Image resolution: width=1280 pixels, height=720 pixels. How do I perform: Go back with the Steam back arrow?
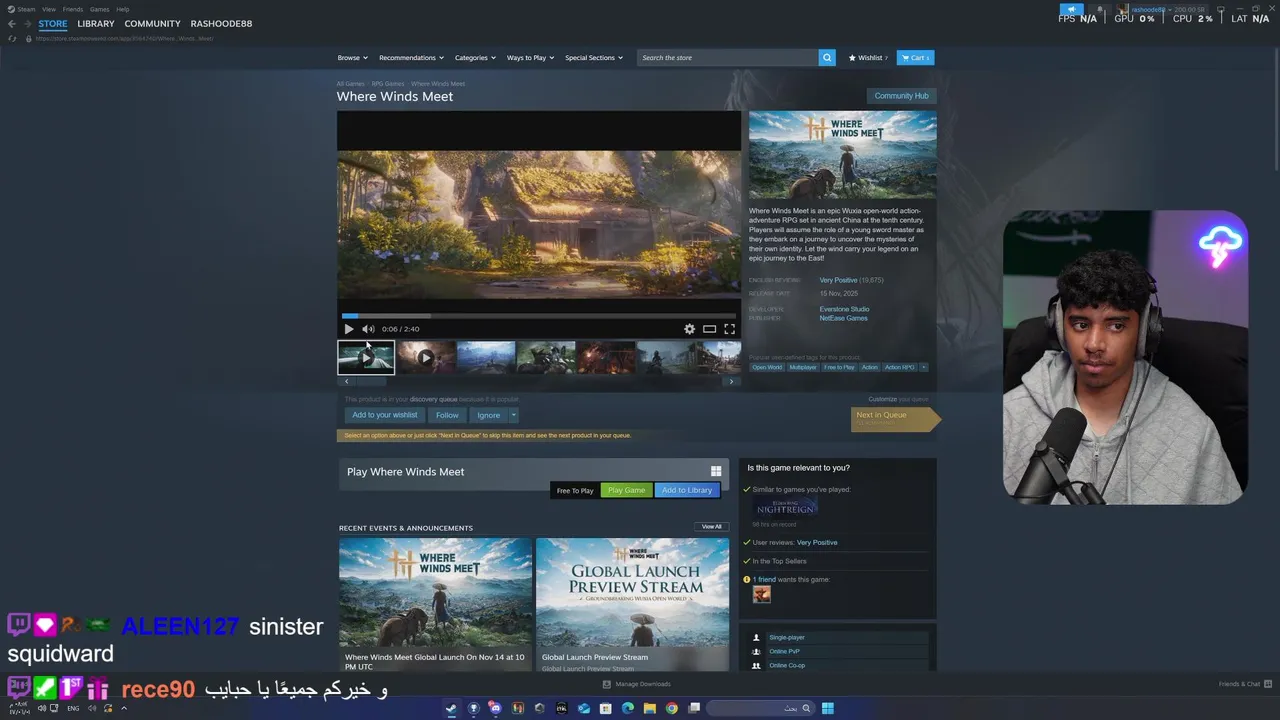tap(12, 24)
